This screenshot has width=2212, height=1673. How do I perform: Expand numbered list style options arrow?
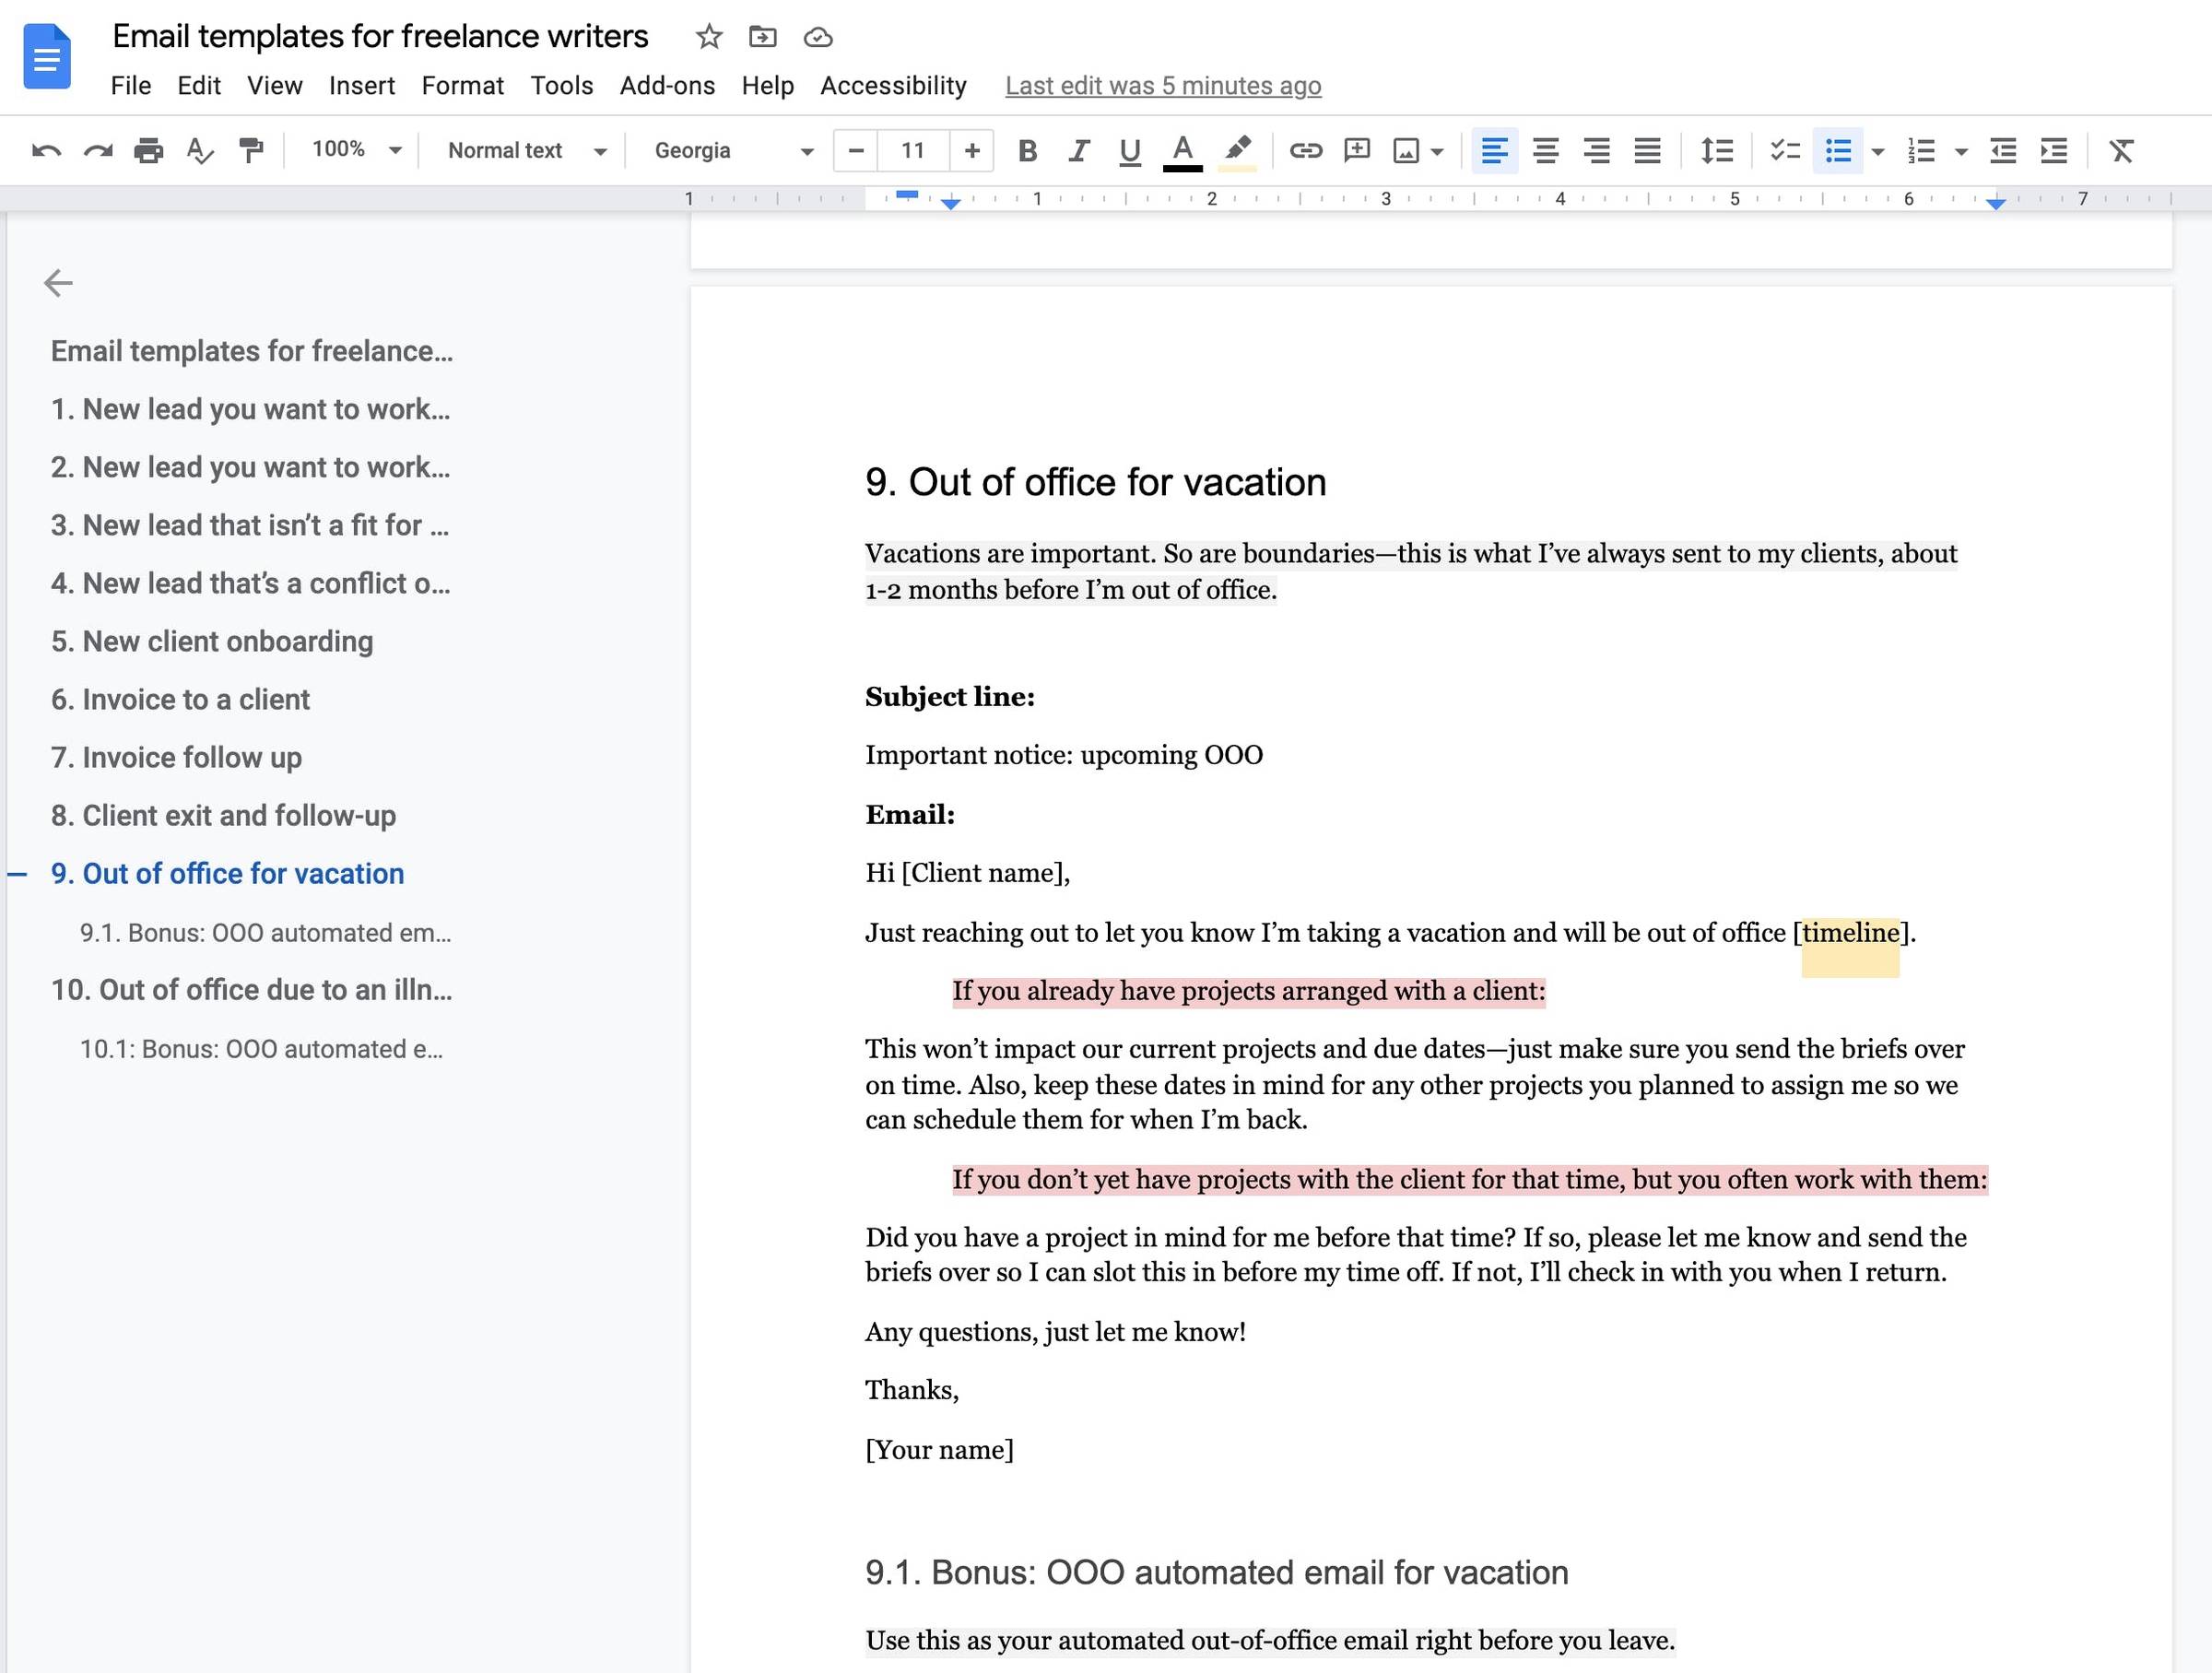(x=1961, y=152)
